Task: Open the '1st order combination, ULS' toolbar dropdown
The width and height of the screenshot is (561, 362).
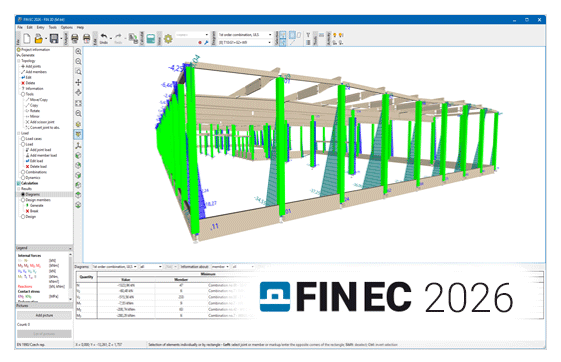Action: pyautogui.click(x=245, y=35)
